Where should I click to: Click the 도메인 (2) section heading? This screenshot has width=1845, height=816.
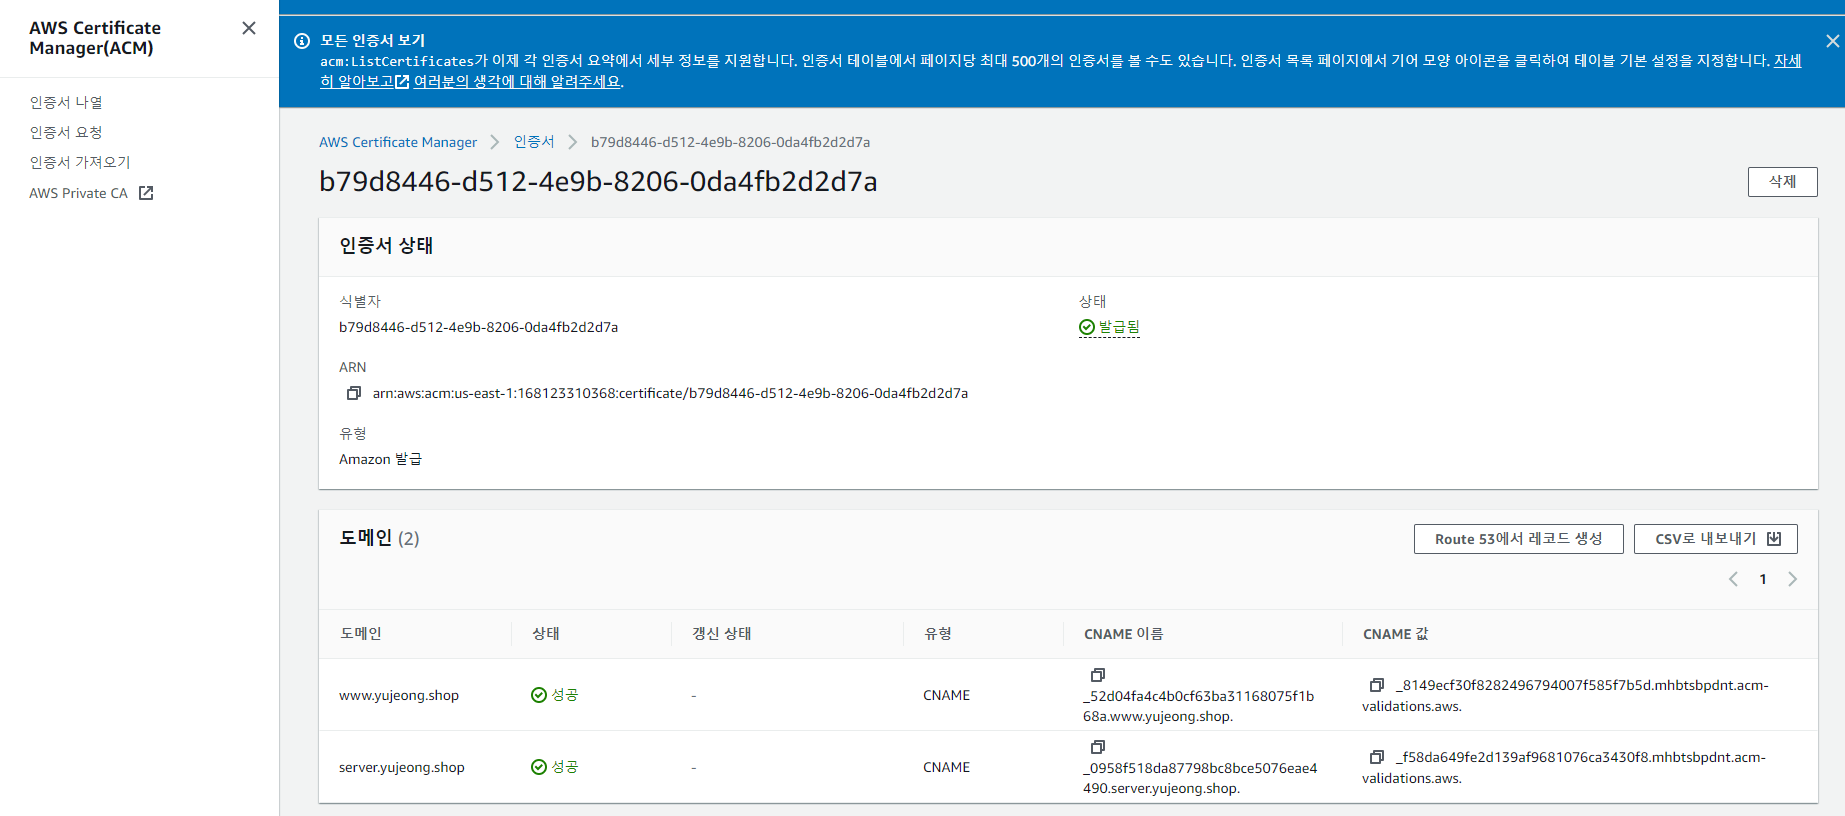379,538
